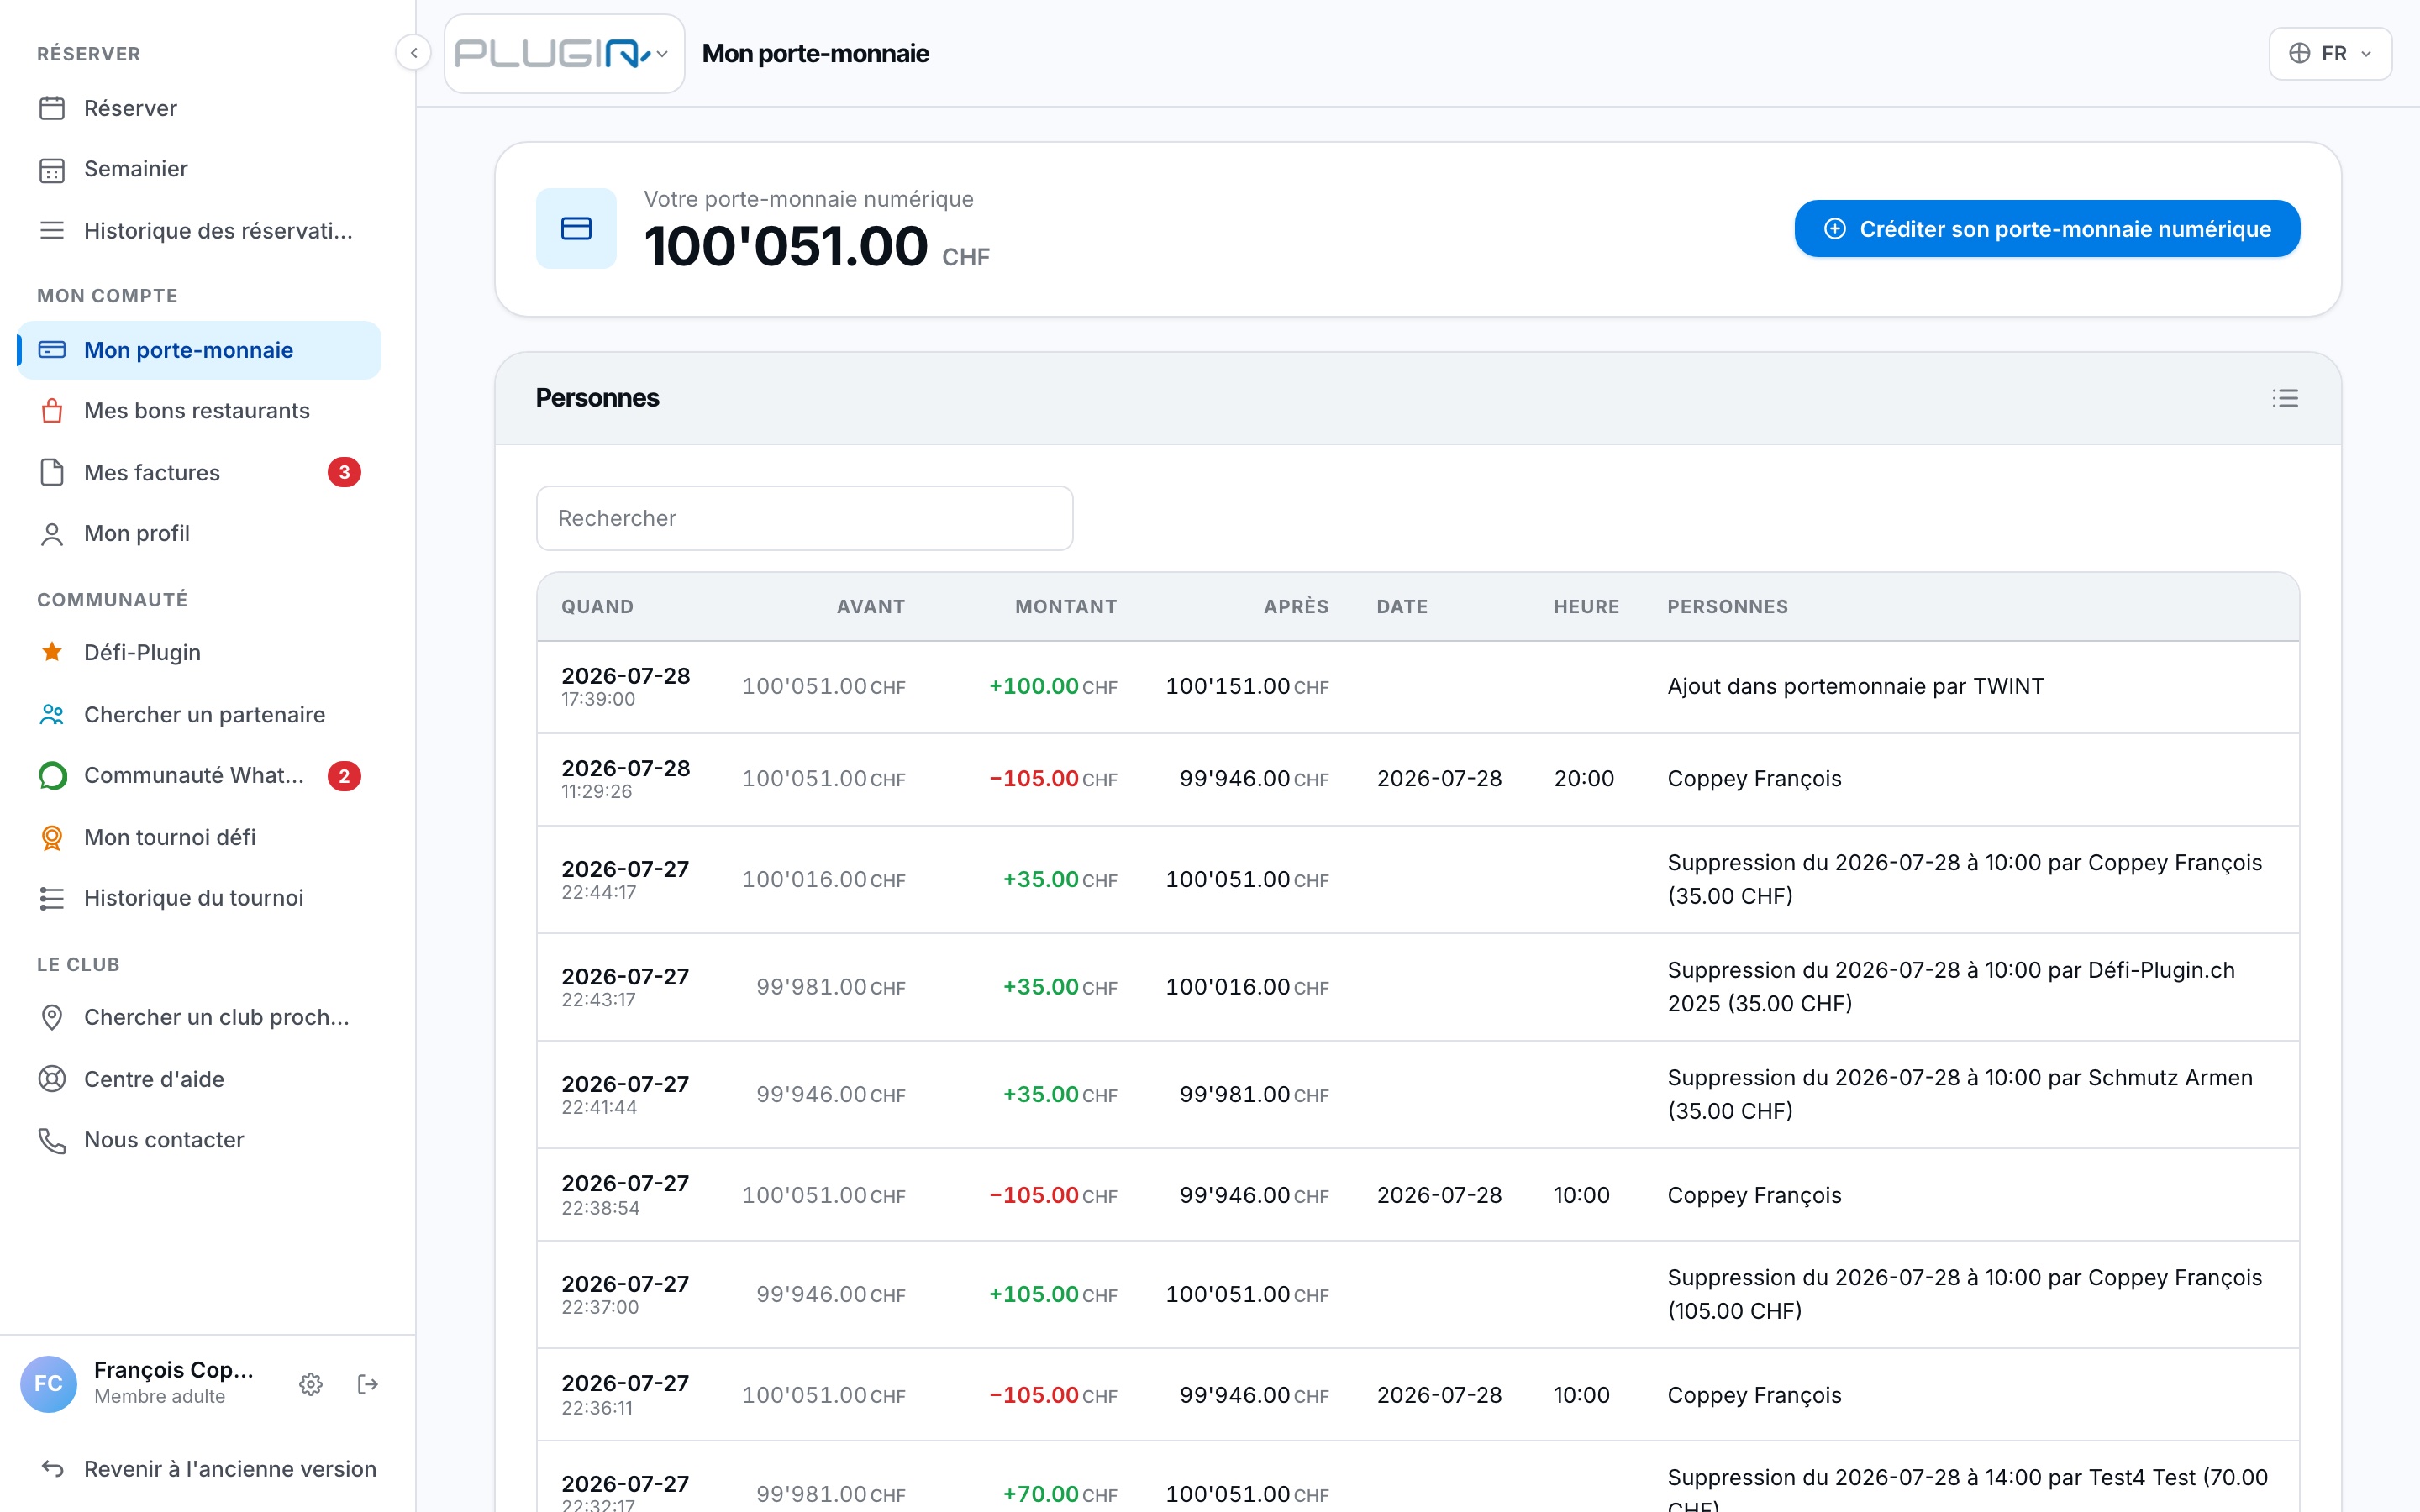Click the blue wallet card icon beside the balance
The image size is (2420, 1512).
[x=576, y=229]
